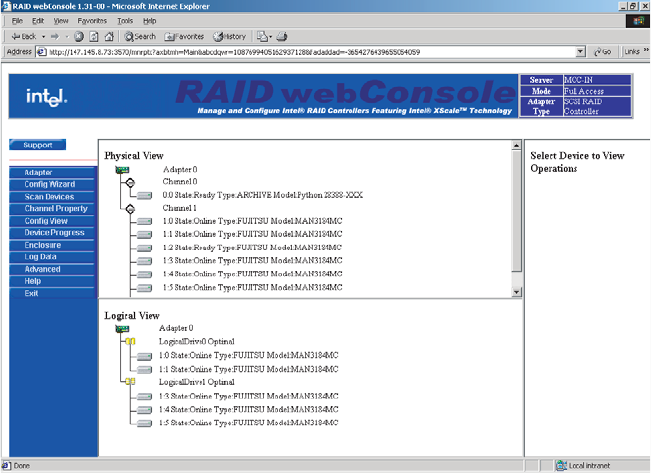Click the LogicalDrive0 array icon

(130, 341)
